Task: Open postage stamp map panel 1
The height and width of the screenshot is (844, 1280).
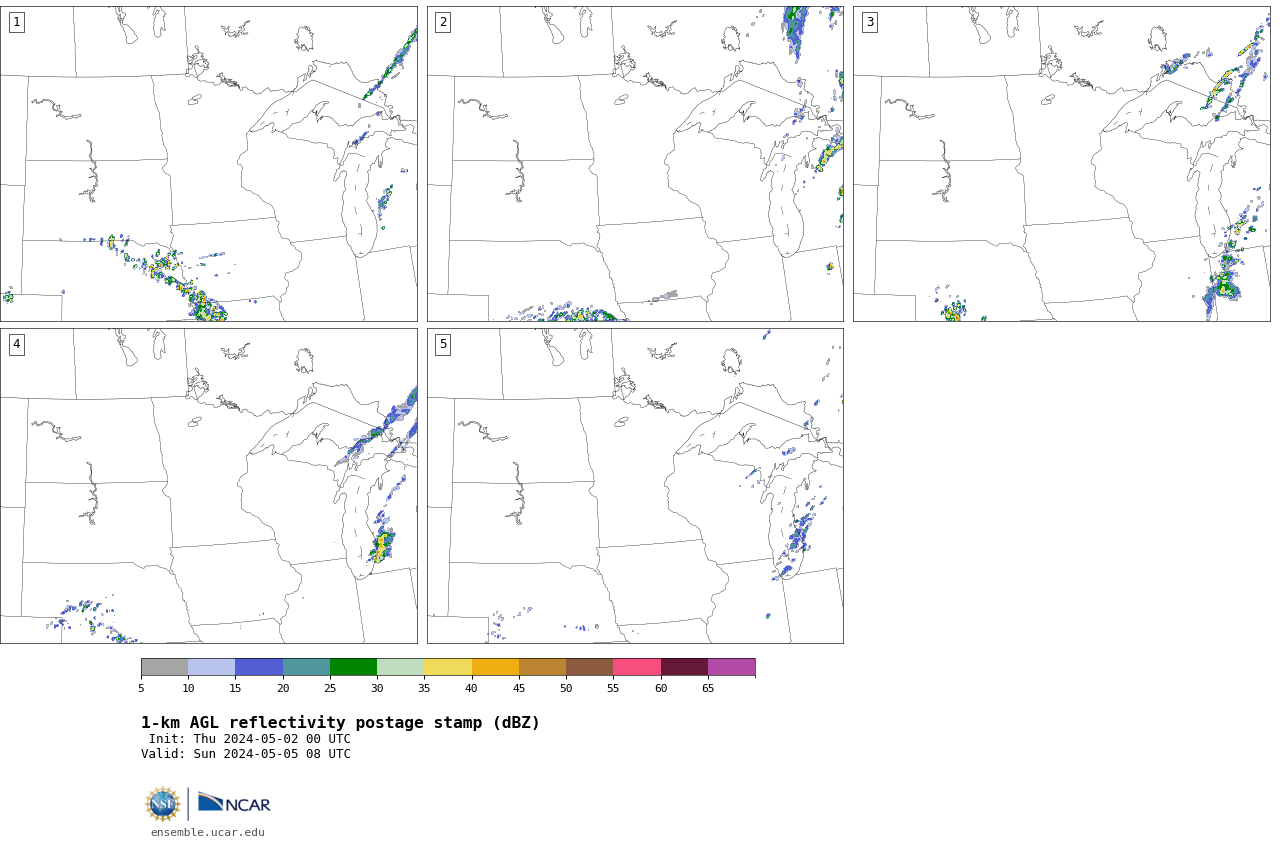Action: coord(208,164)
